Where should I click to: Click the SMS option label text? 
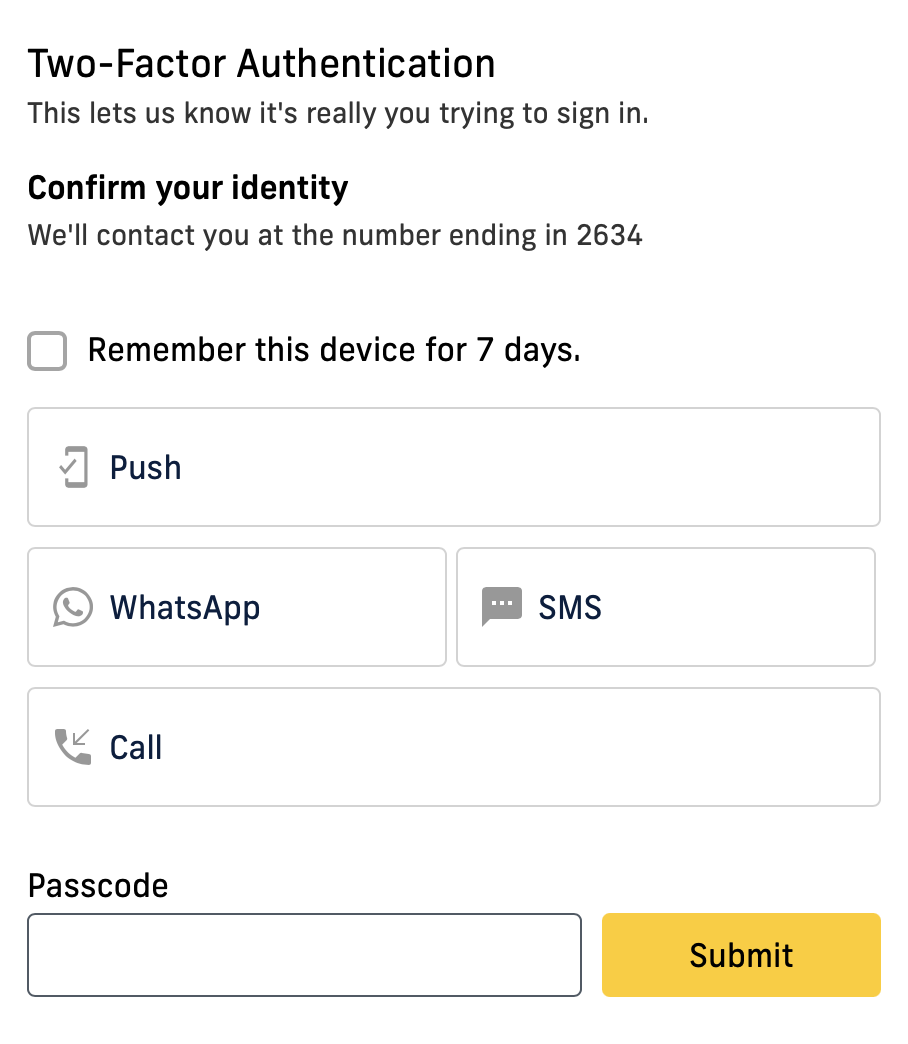click(x=570, y=607)
